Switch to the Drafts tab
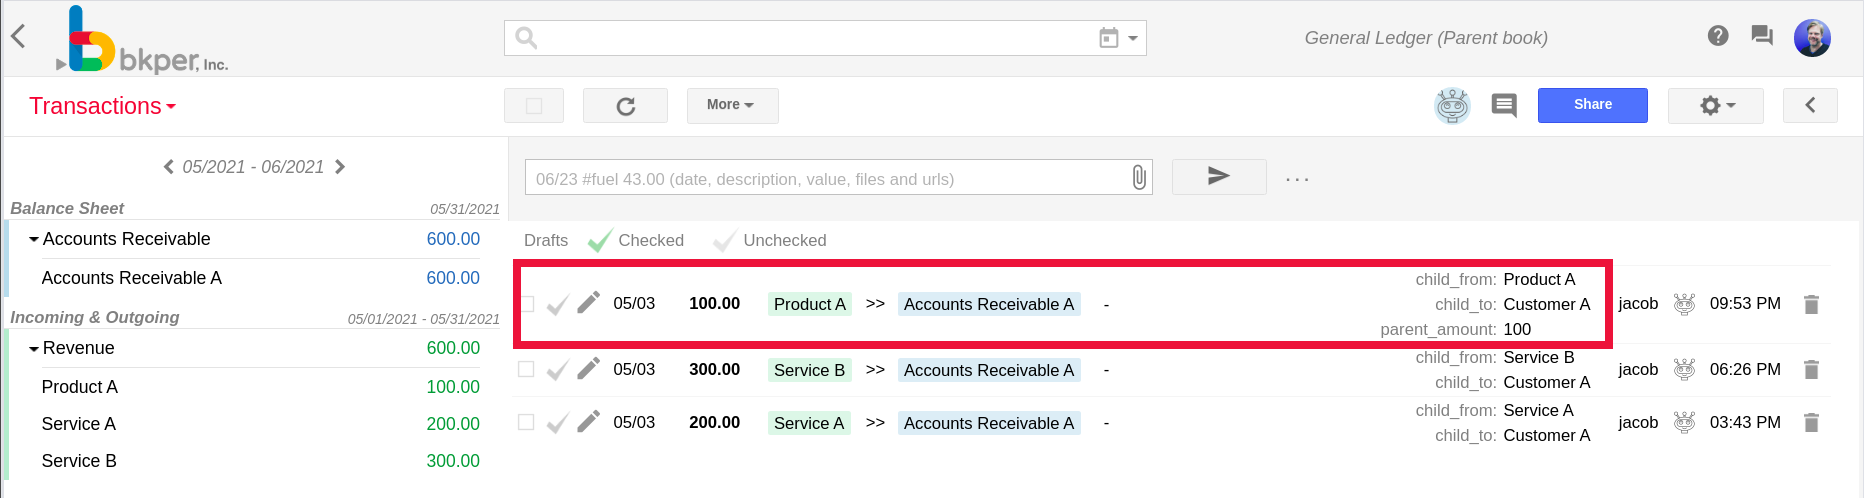This screenshot has height=498, width=1864. point(546,241)
